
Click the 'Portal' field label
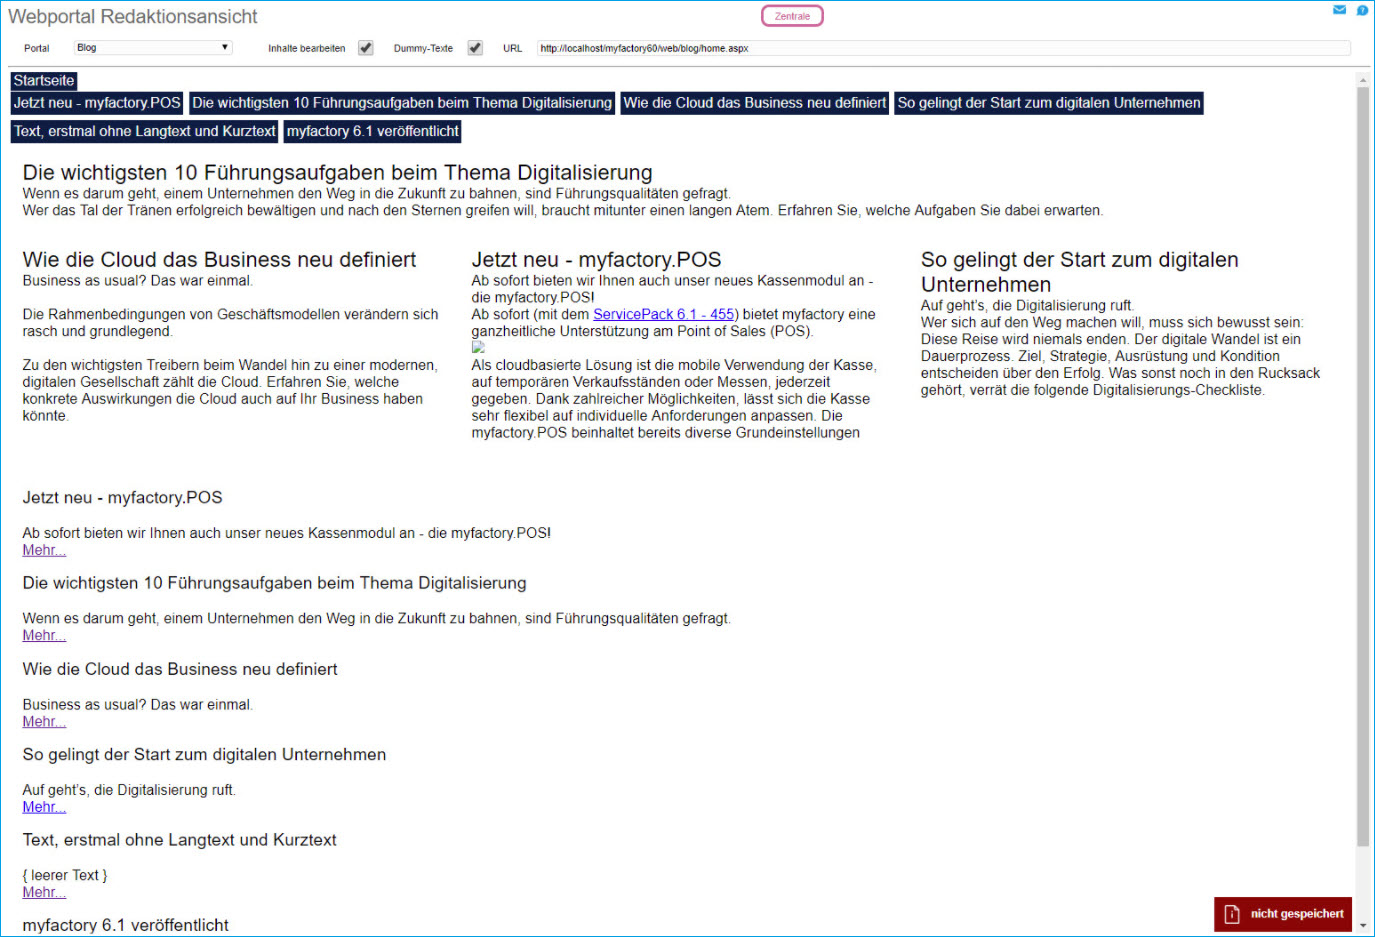pos(37,48)
